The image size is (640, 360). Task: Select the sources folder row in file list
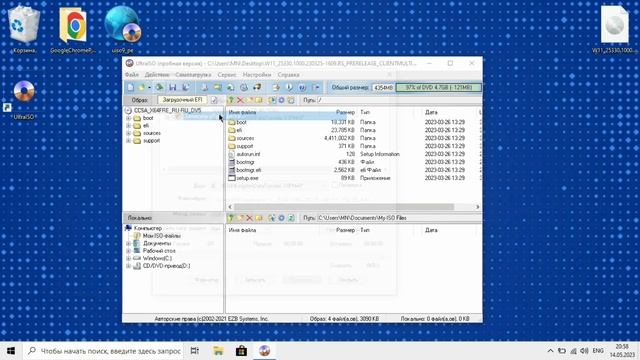(353, 138)
